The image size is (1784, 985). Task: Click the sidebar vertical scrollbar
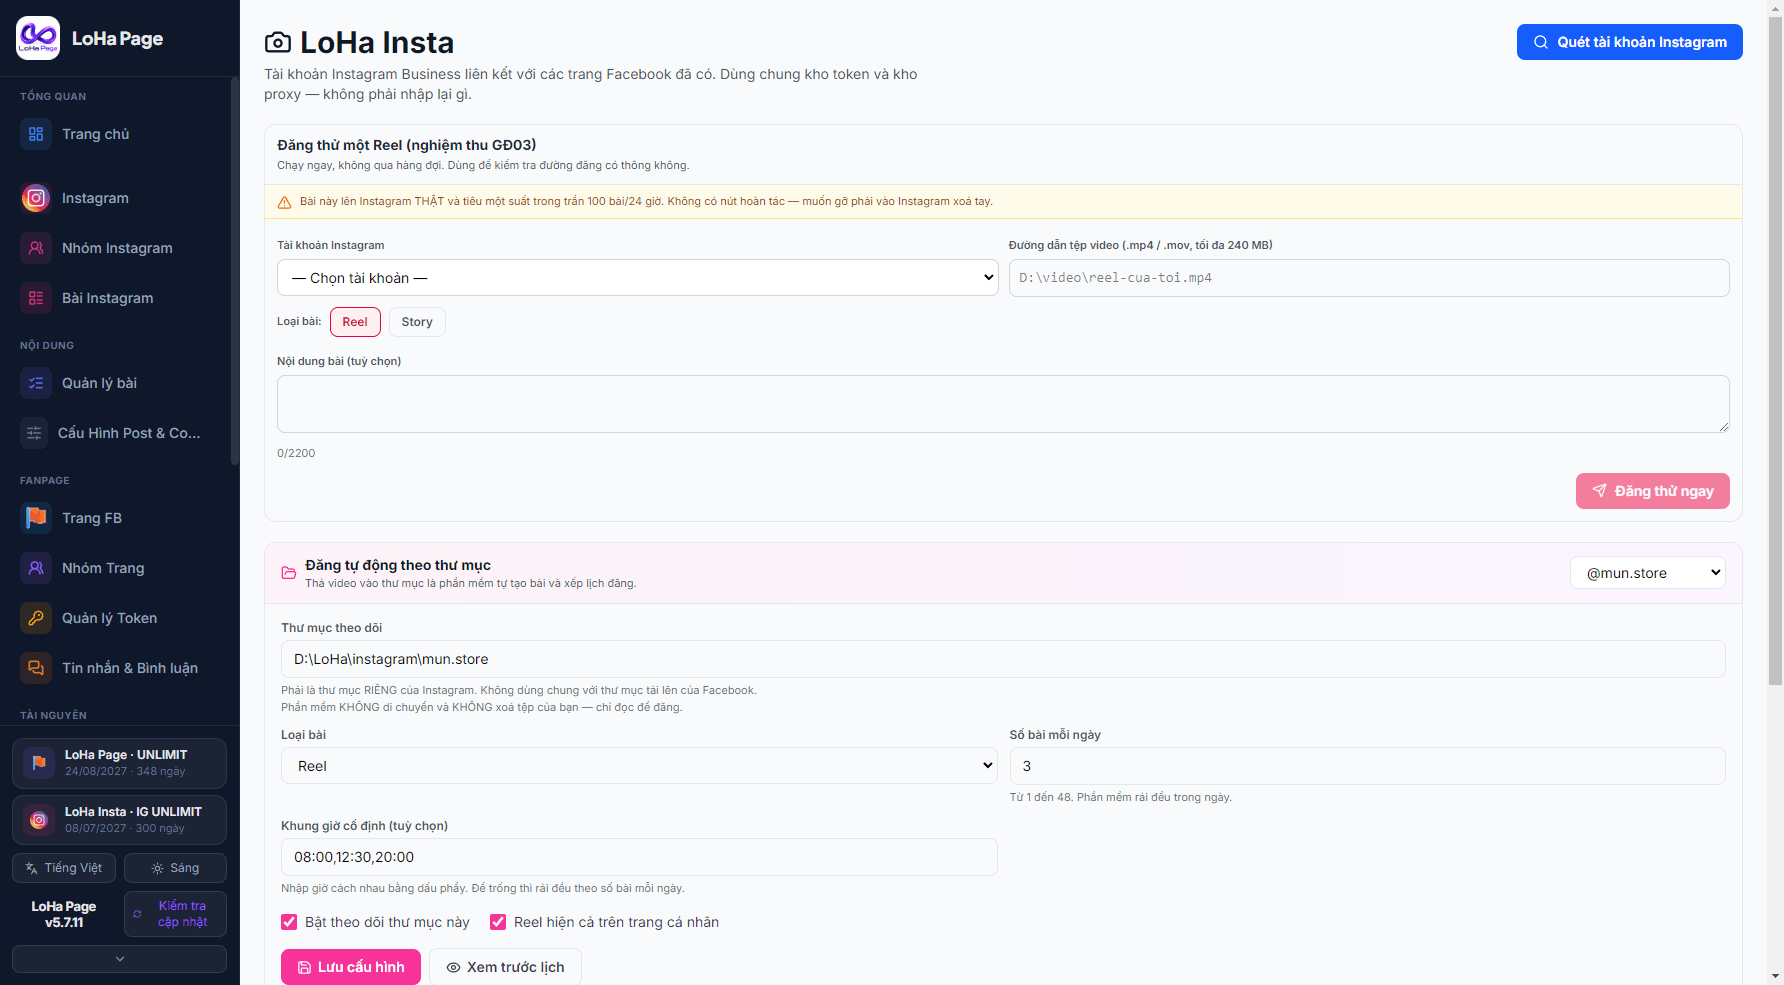pos(235,270)
